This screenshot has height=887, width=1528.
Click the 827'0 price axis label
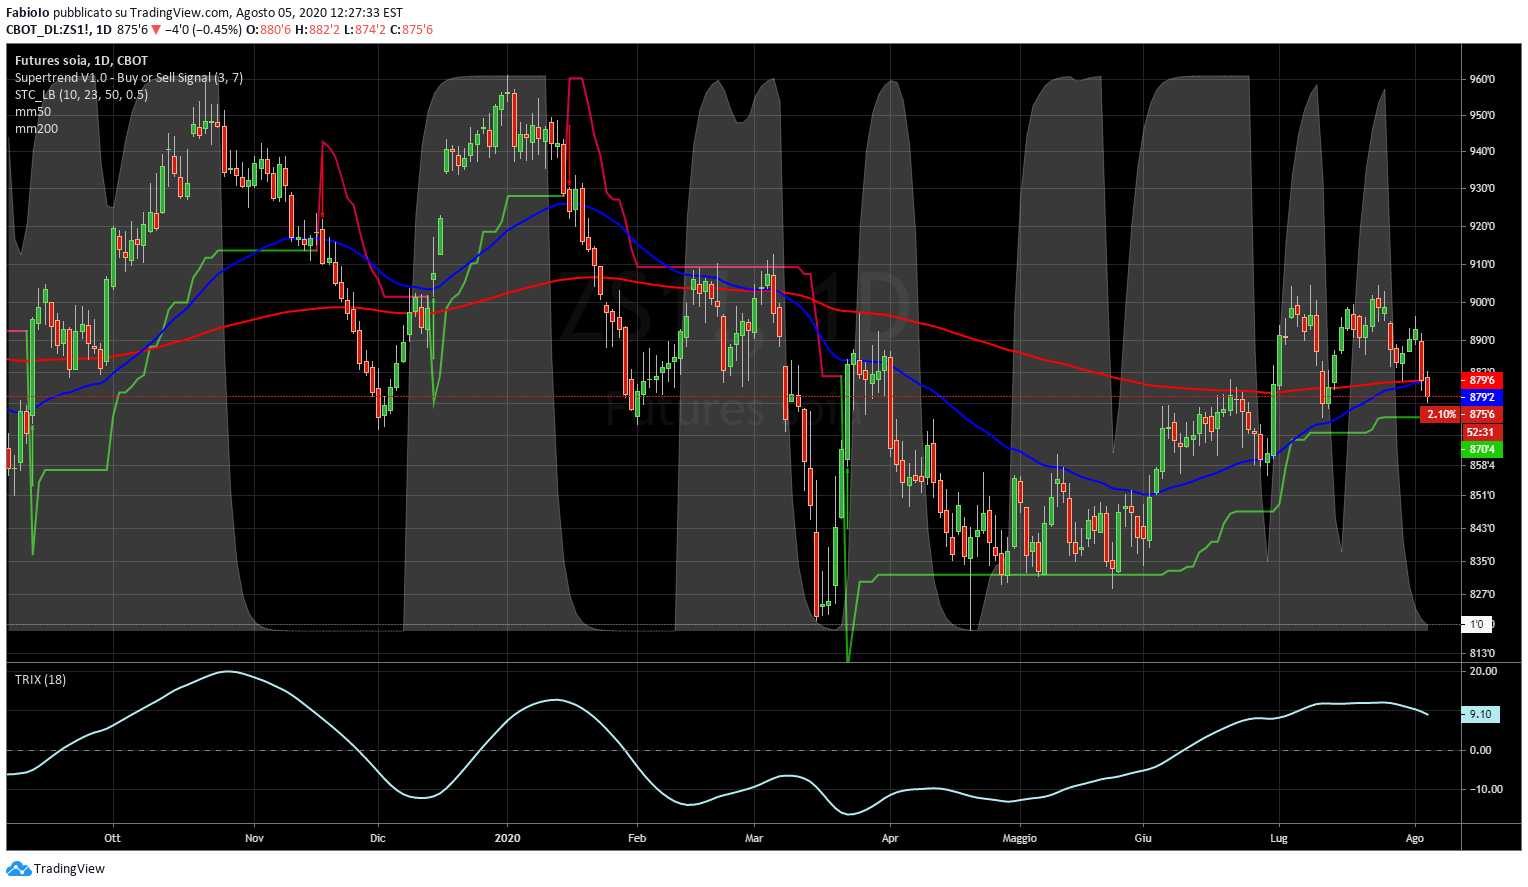point(1482,595)
